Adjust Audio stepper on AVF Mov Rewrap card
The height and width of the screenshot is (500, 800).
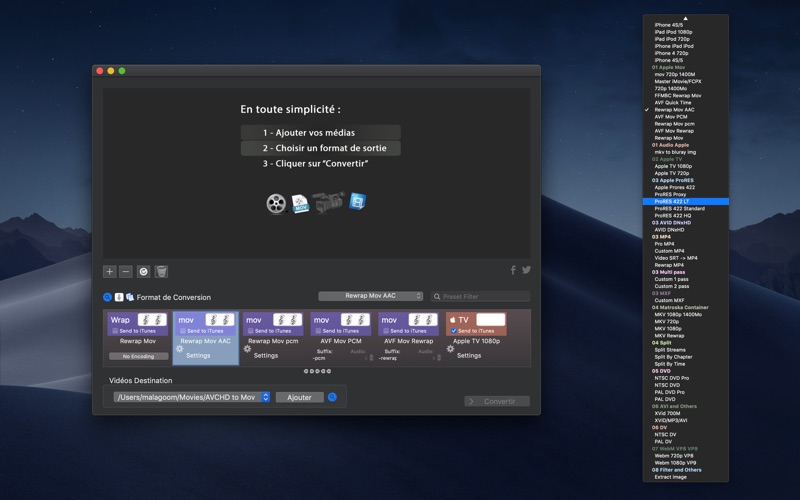(439, 358)
